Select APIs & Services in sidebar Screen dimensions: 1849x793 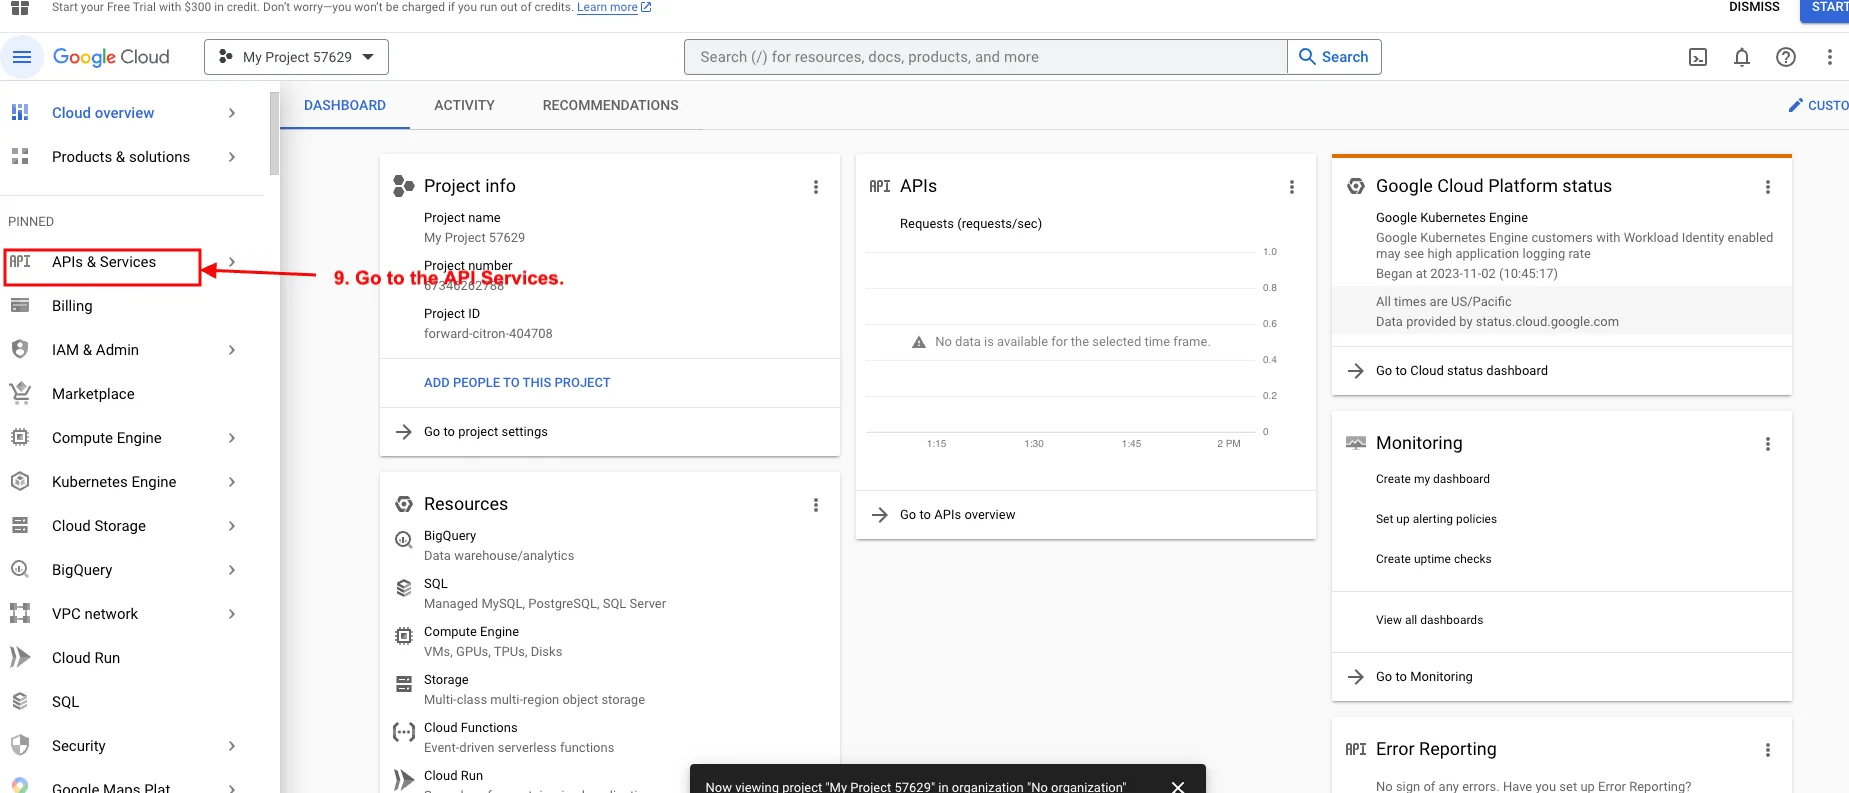pos(104,262)
